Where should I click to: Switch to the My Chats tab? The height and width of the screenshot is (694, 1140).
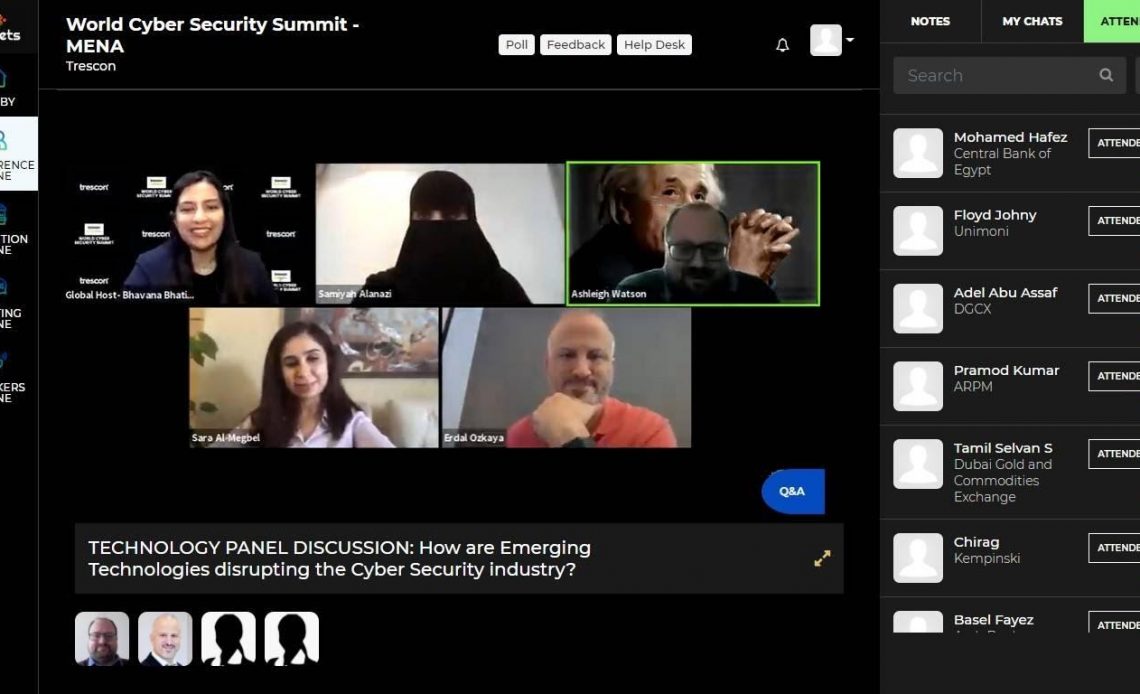tap(1032, 21)
